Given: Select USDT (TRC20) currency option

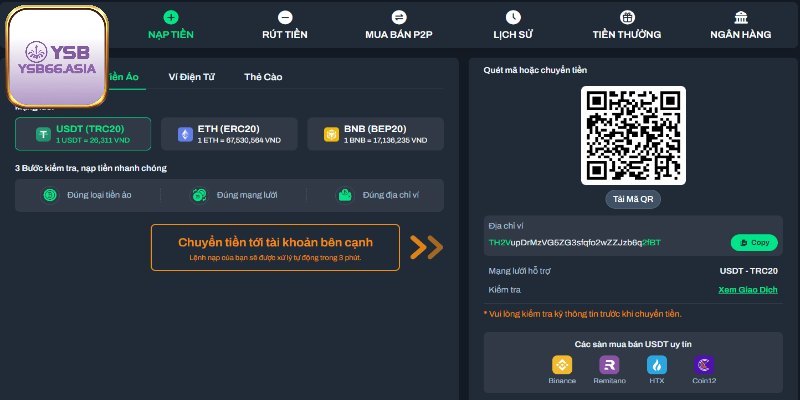Looking at the screenshot, I should [83, 134].
